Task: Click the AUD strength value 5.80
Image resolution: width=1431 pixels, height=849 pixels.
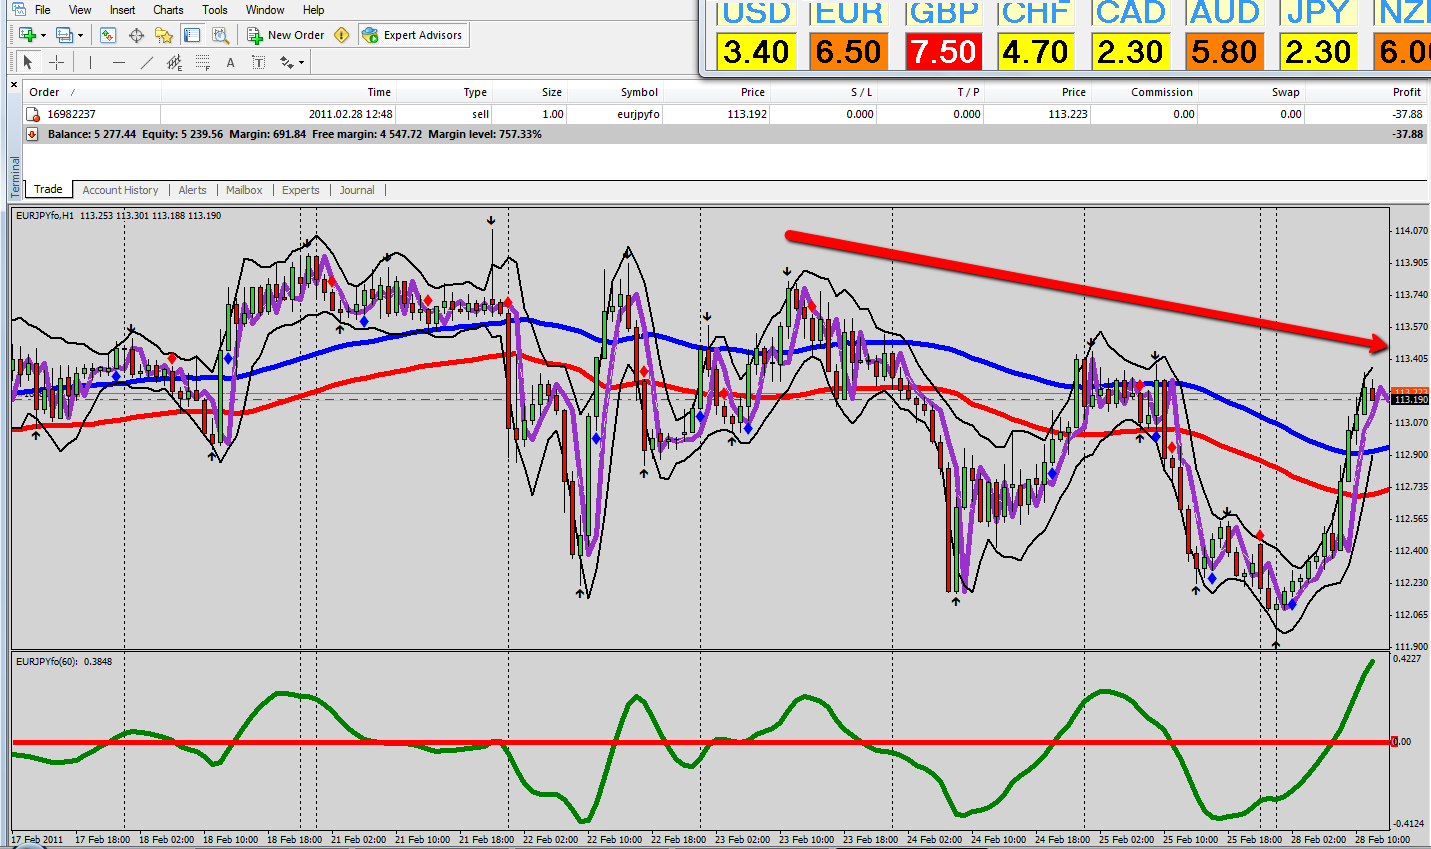Action: pyautogui.click(x=1224, y=52)
